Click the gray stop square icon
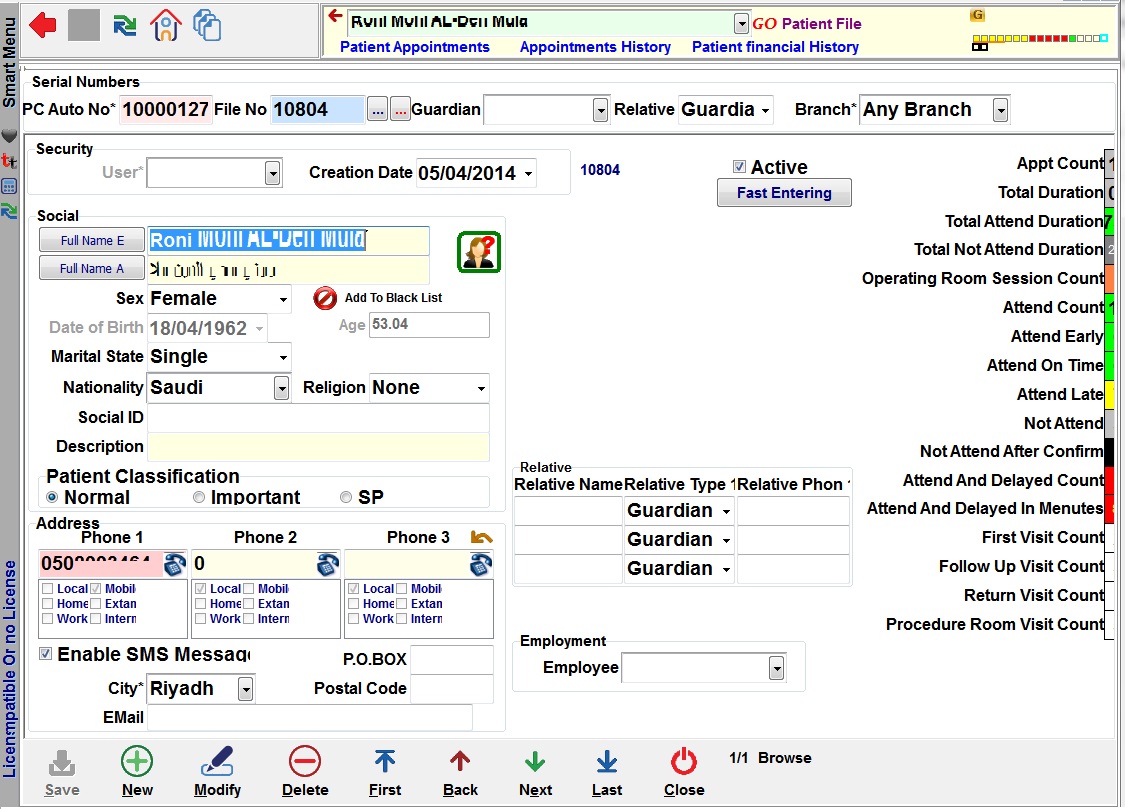Image resolution: width=1125 pixels, height=809 pixels. (84, 25)
